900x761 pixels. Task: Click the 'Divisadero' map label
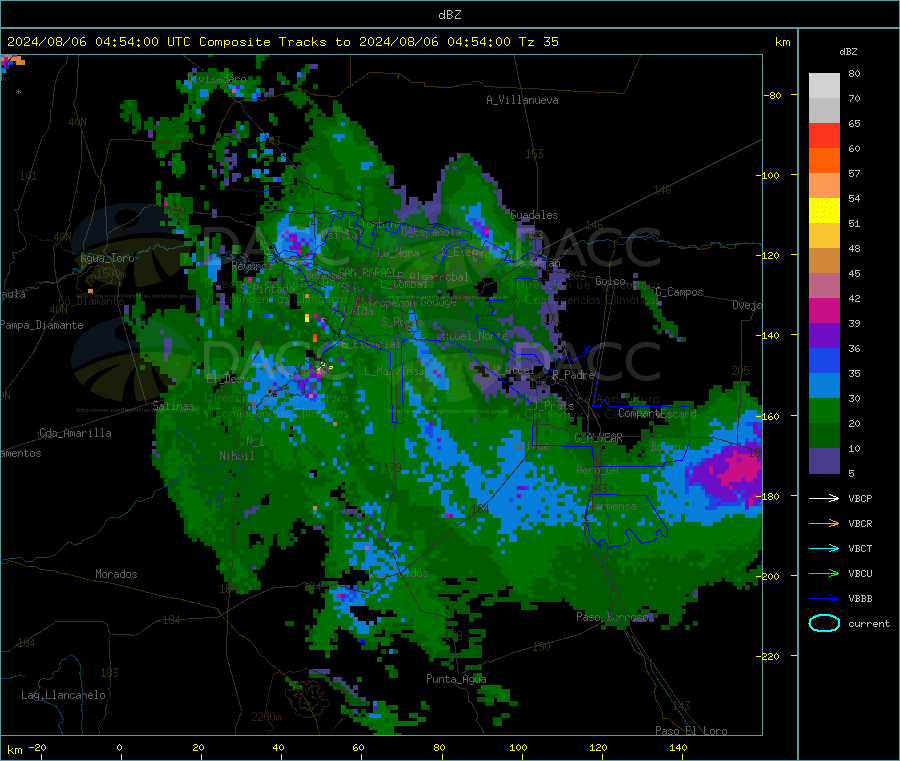pos(216,79)
